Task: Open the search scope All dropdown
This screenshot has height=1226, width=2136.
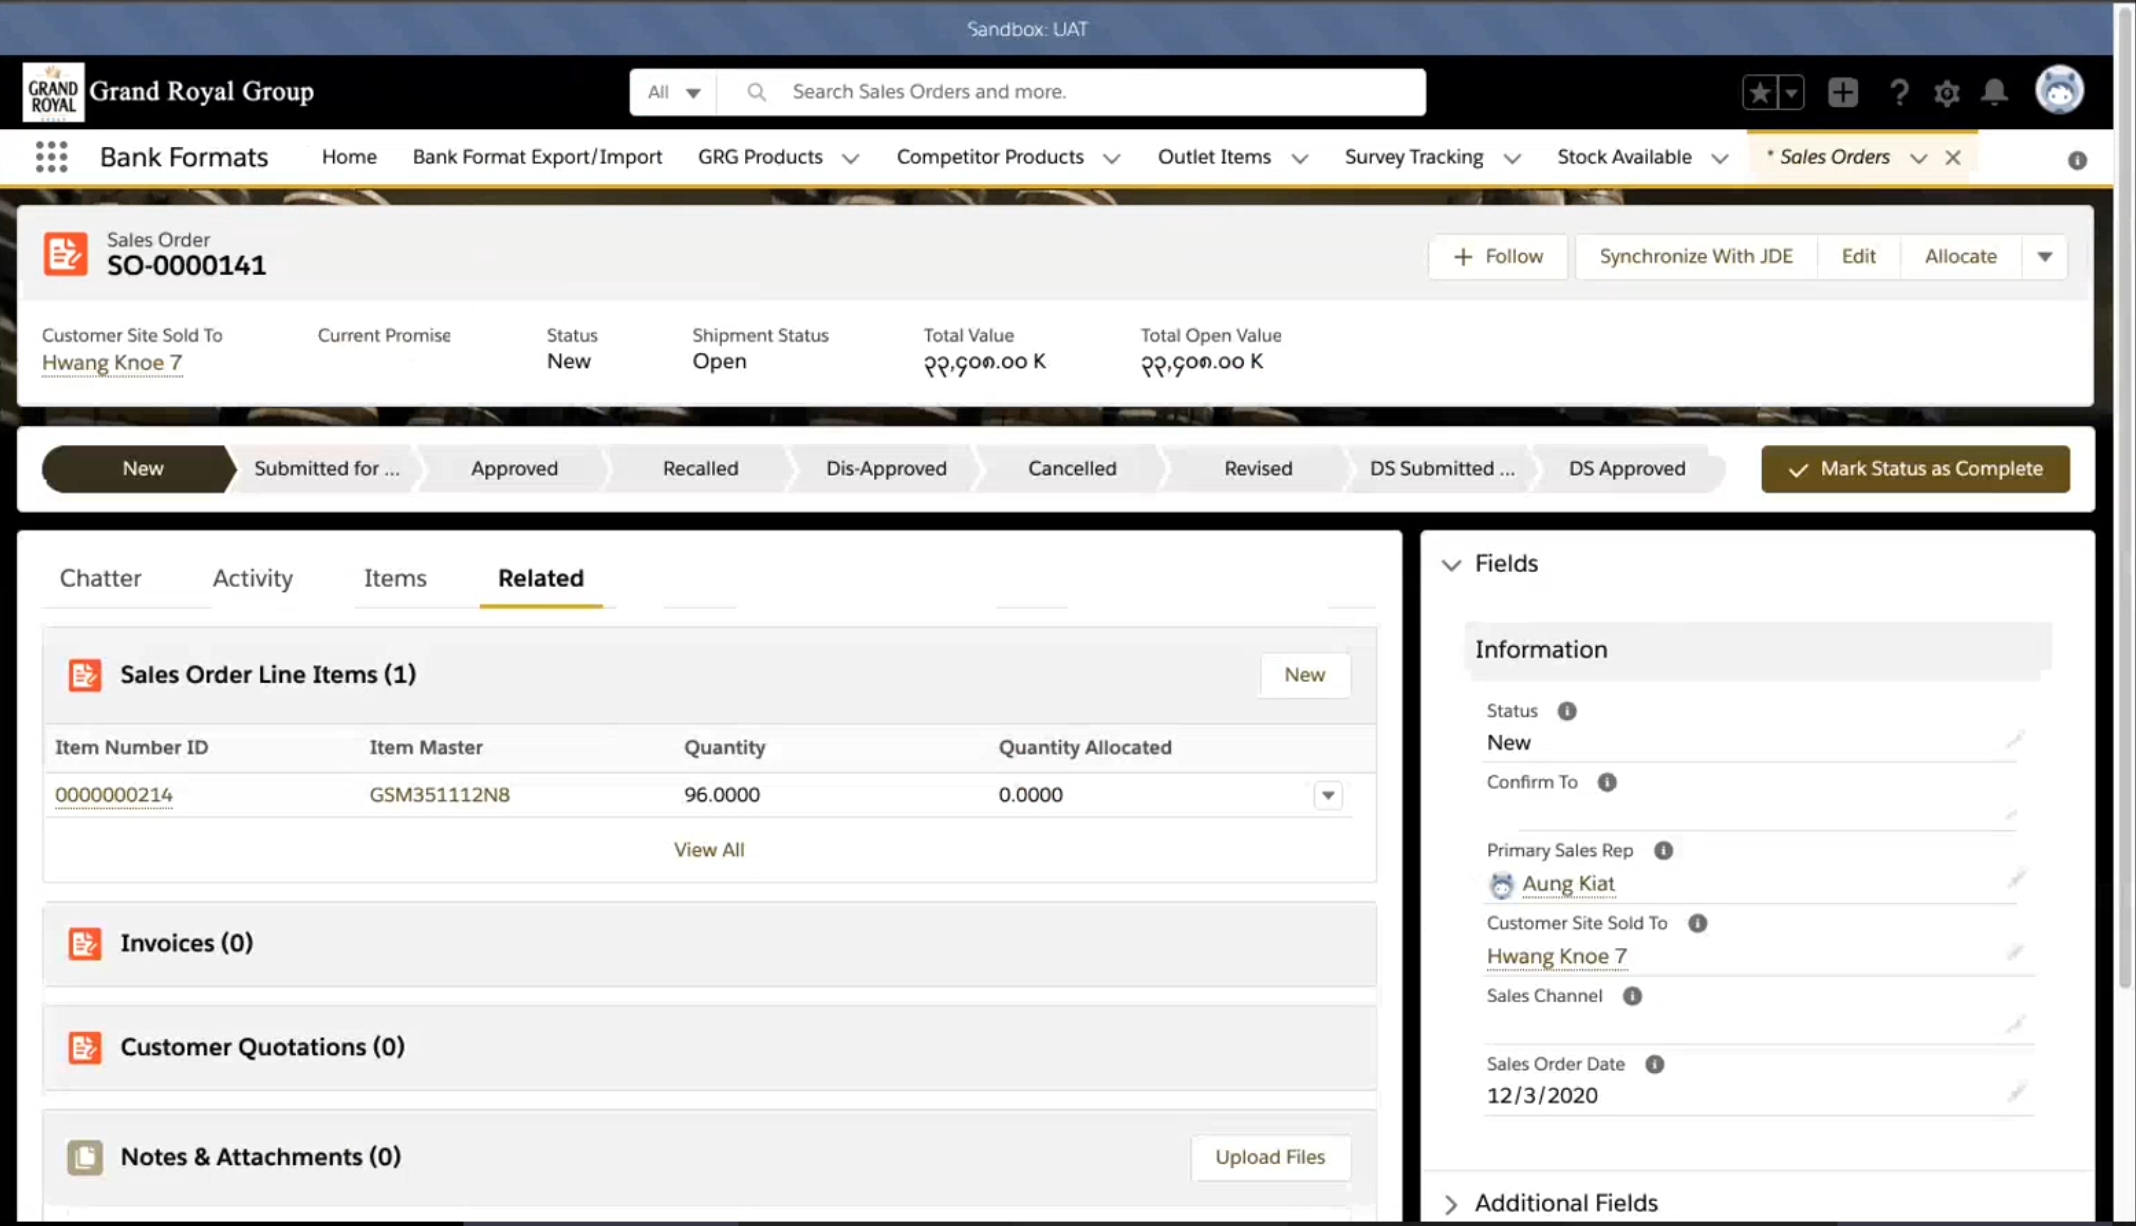Action: coord(673,92)
